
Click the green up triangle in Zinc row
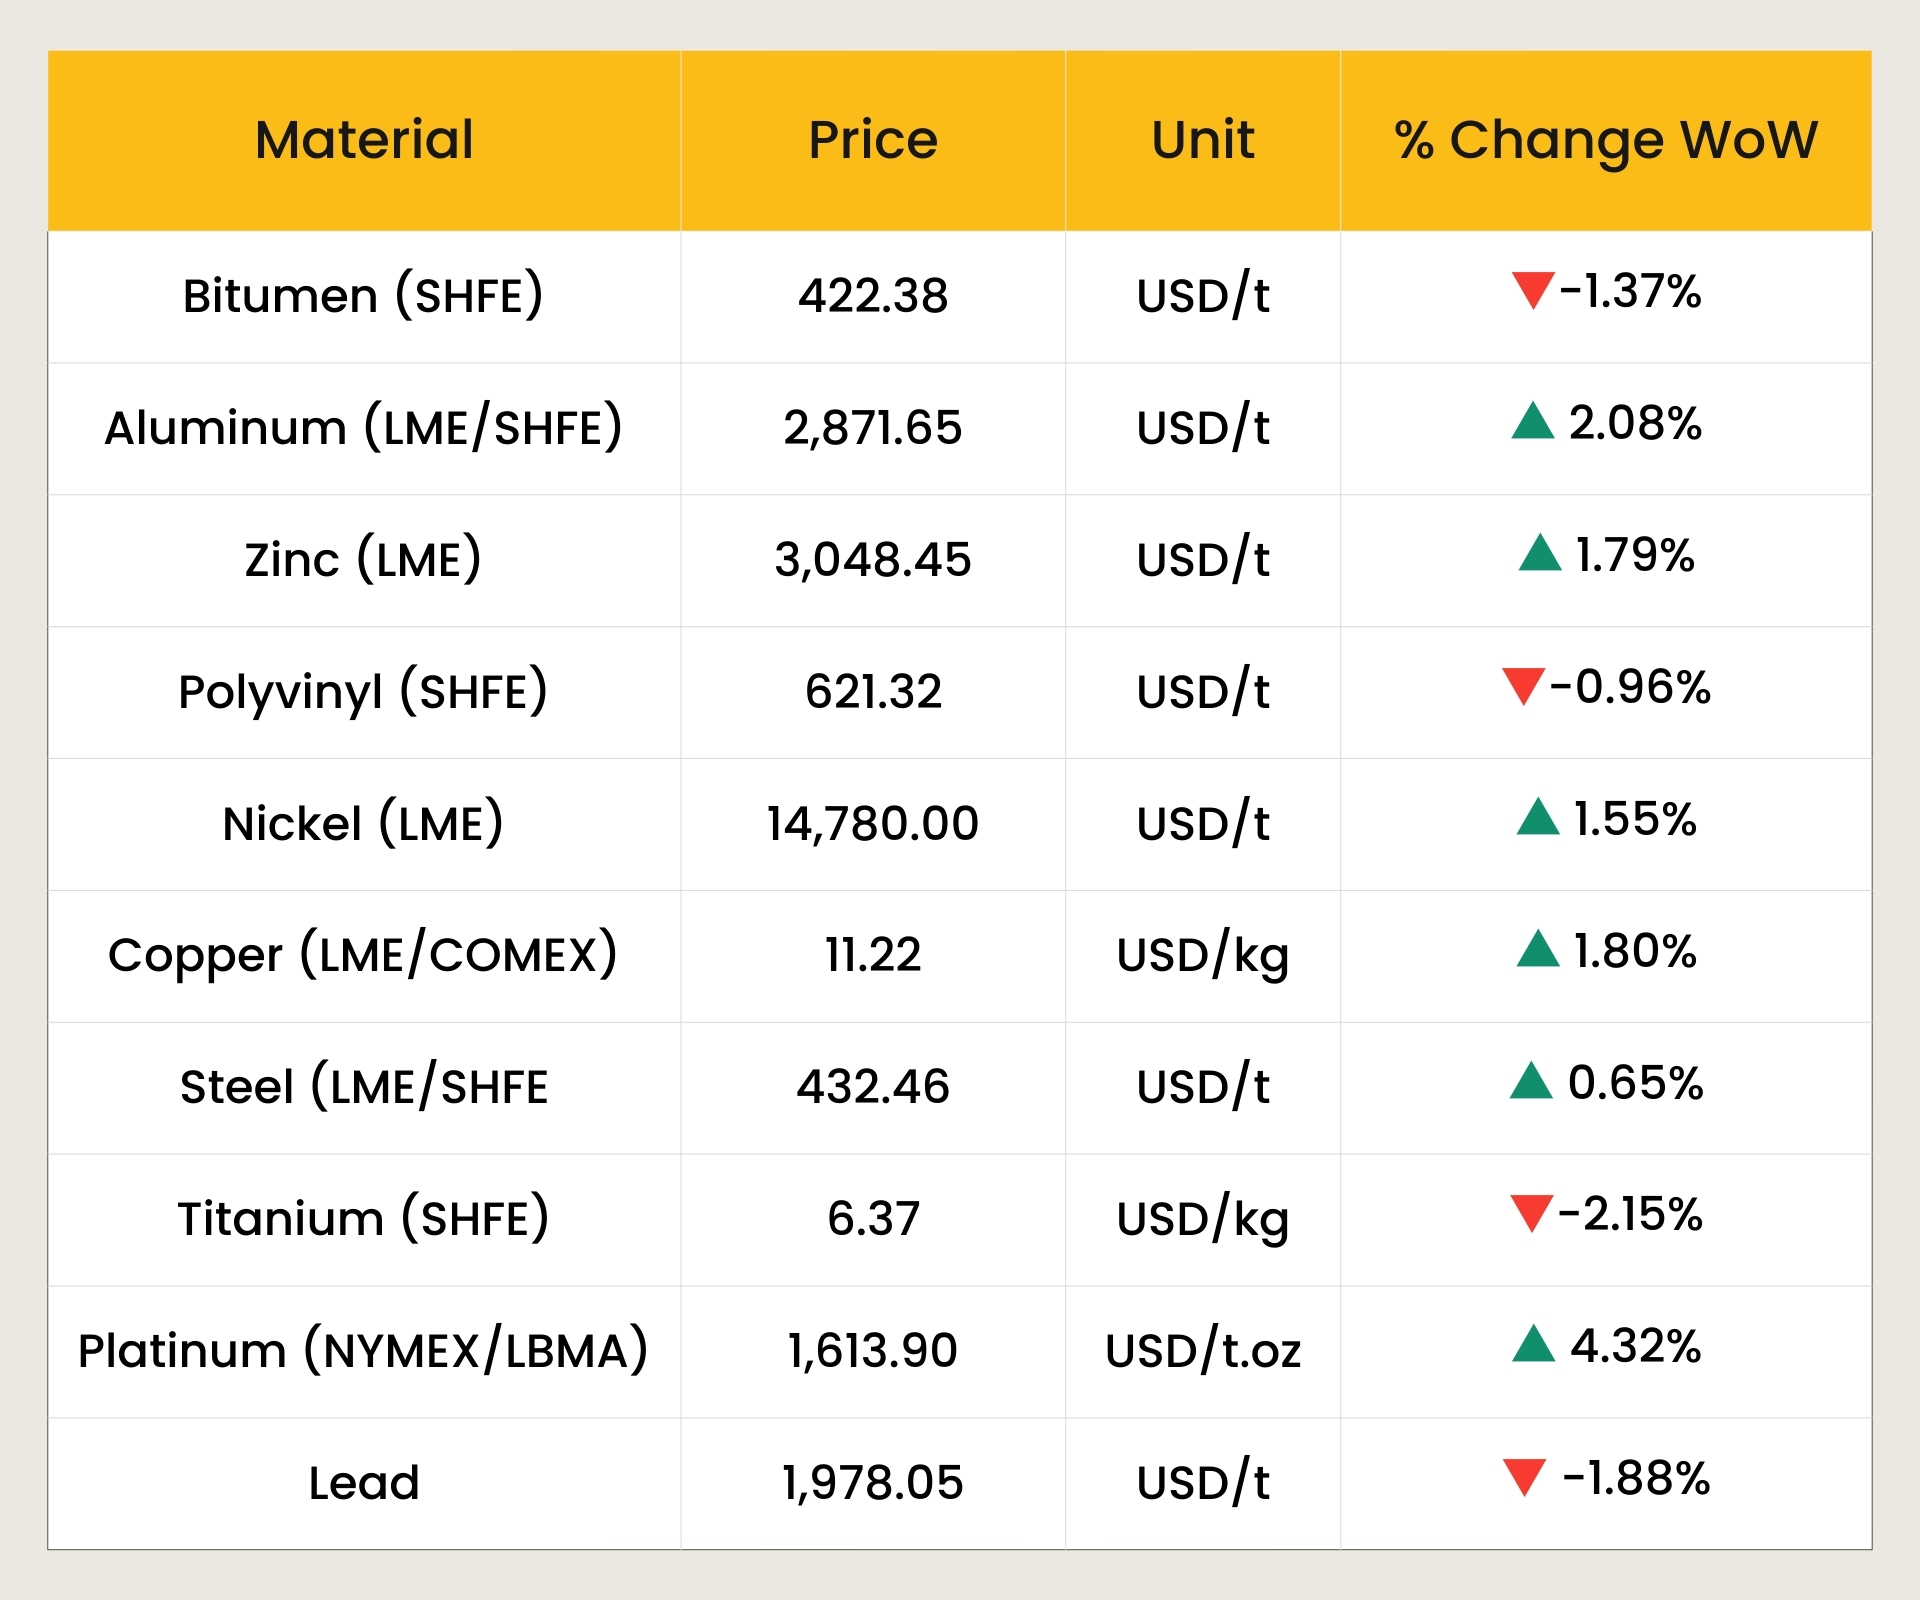coord(1539,554)
